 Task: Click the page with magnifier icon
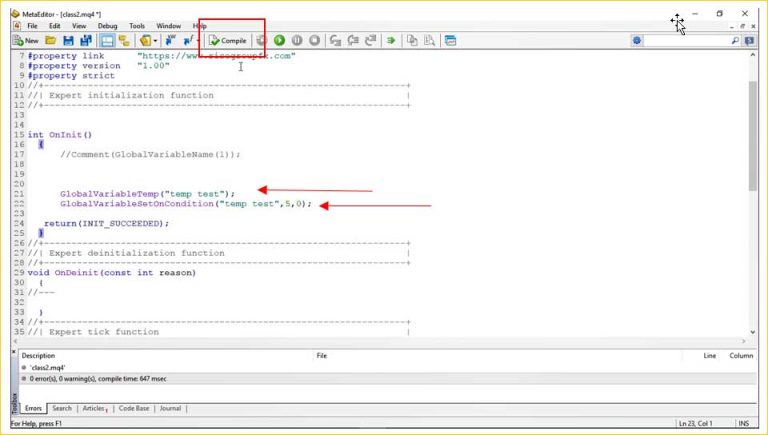[430, 41]
